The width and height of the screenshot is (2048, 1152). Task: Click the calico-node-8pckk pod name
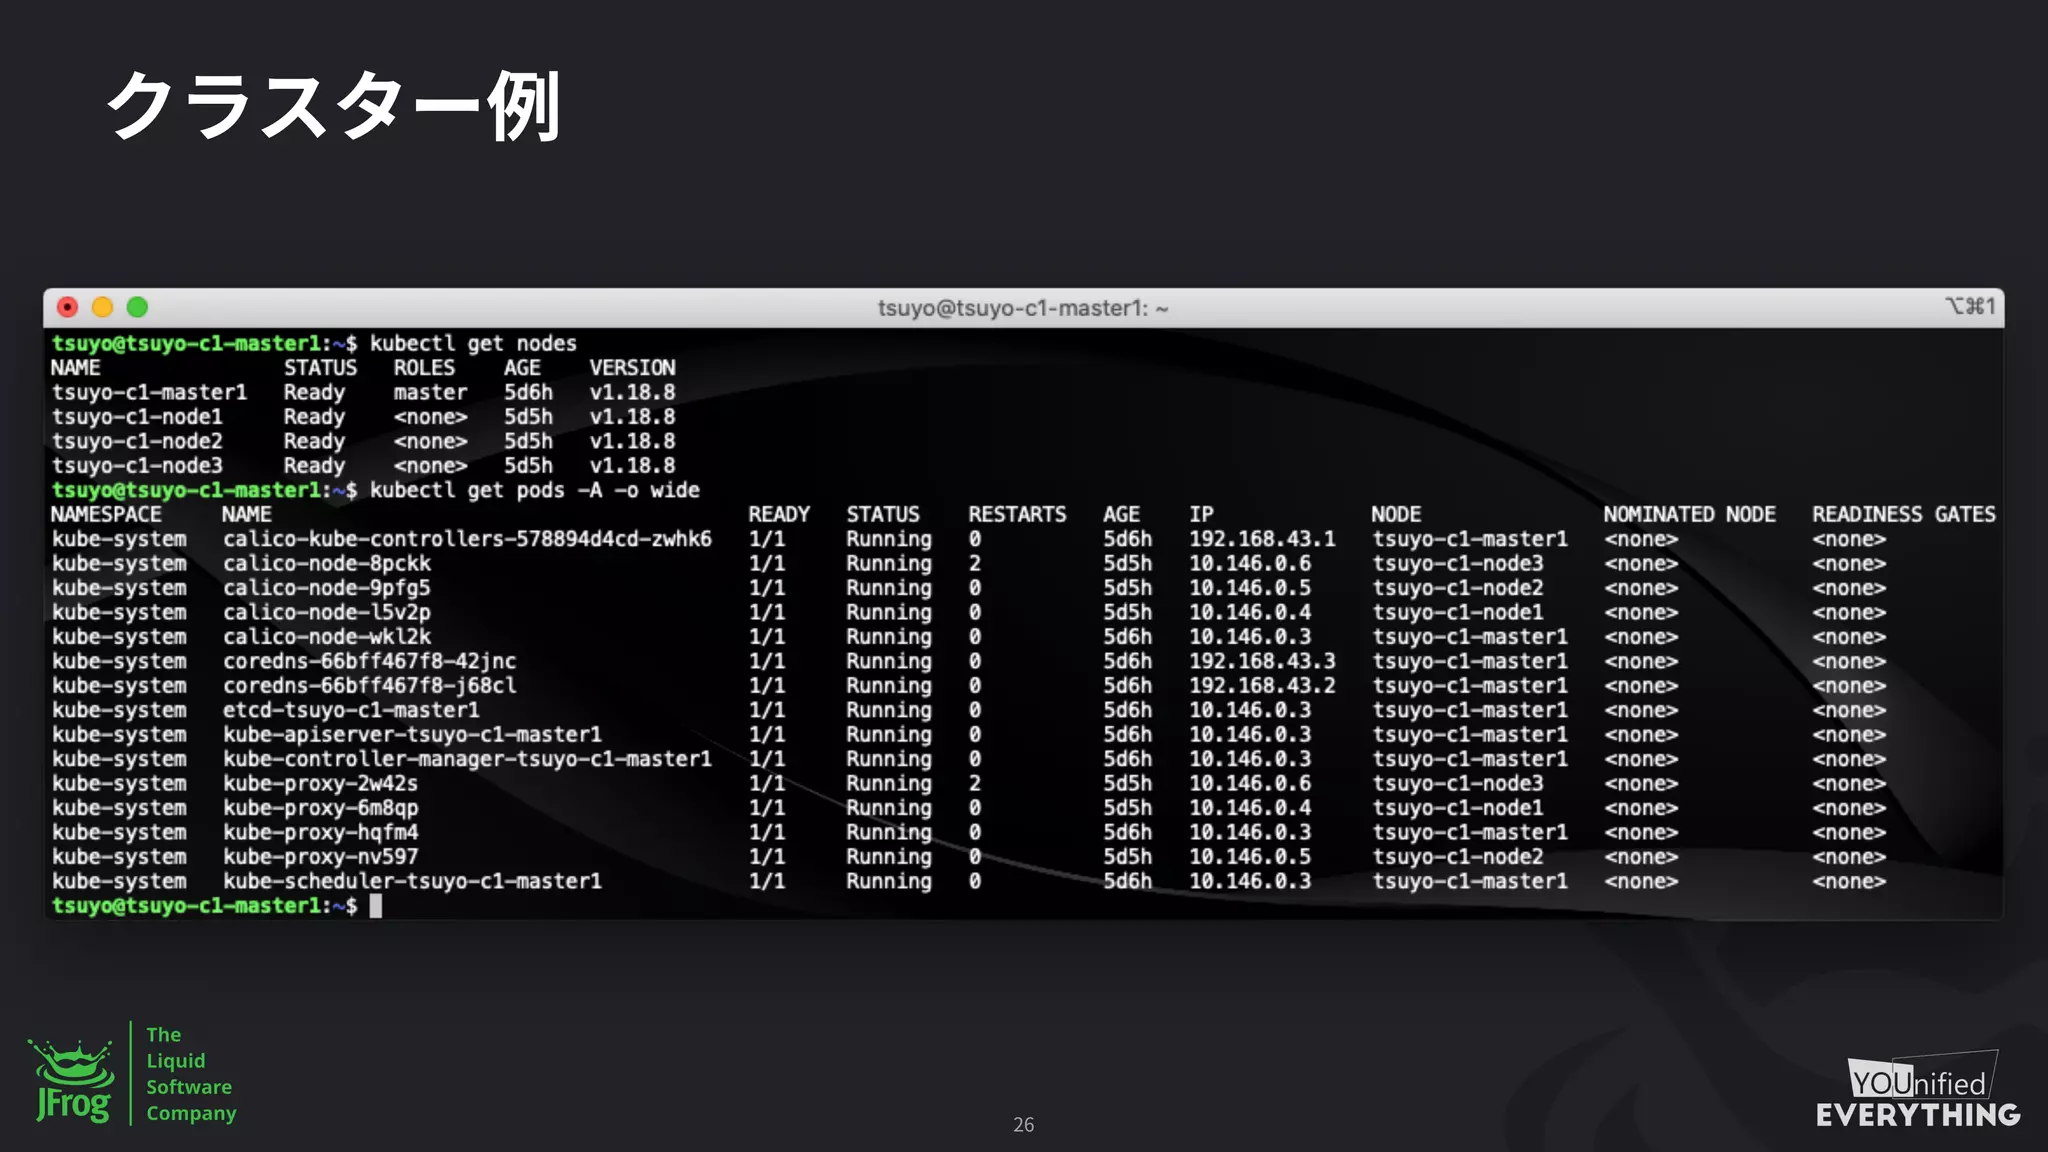(327, 564)
